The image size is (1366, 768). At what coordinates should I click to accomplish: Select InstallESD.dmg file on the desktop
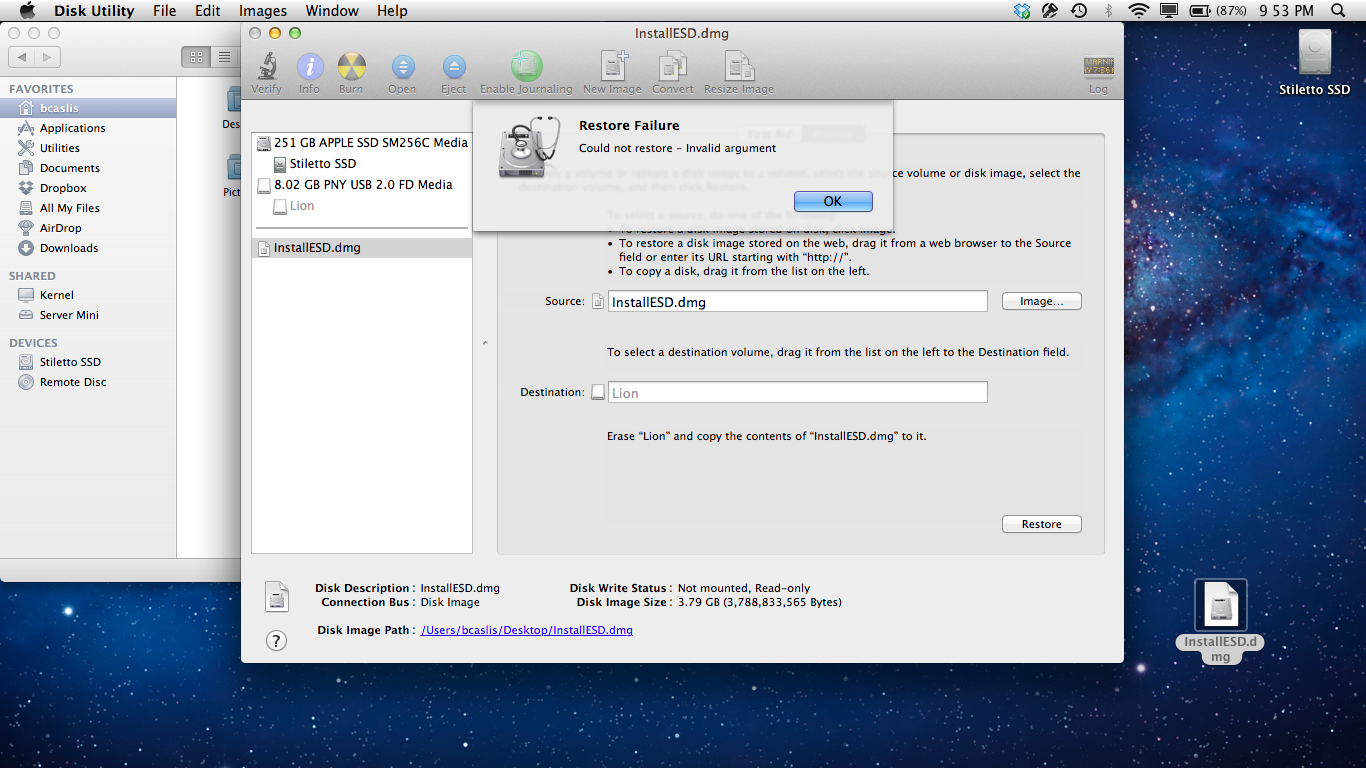(1220, 620)
